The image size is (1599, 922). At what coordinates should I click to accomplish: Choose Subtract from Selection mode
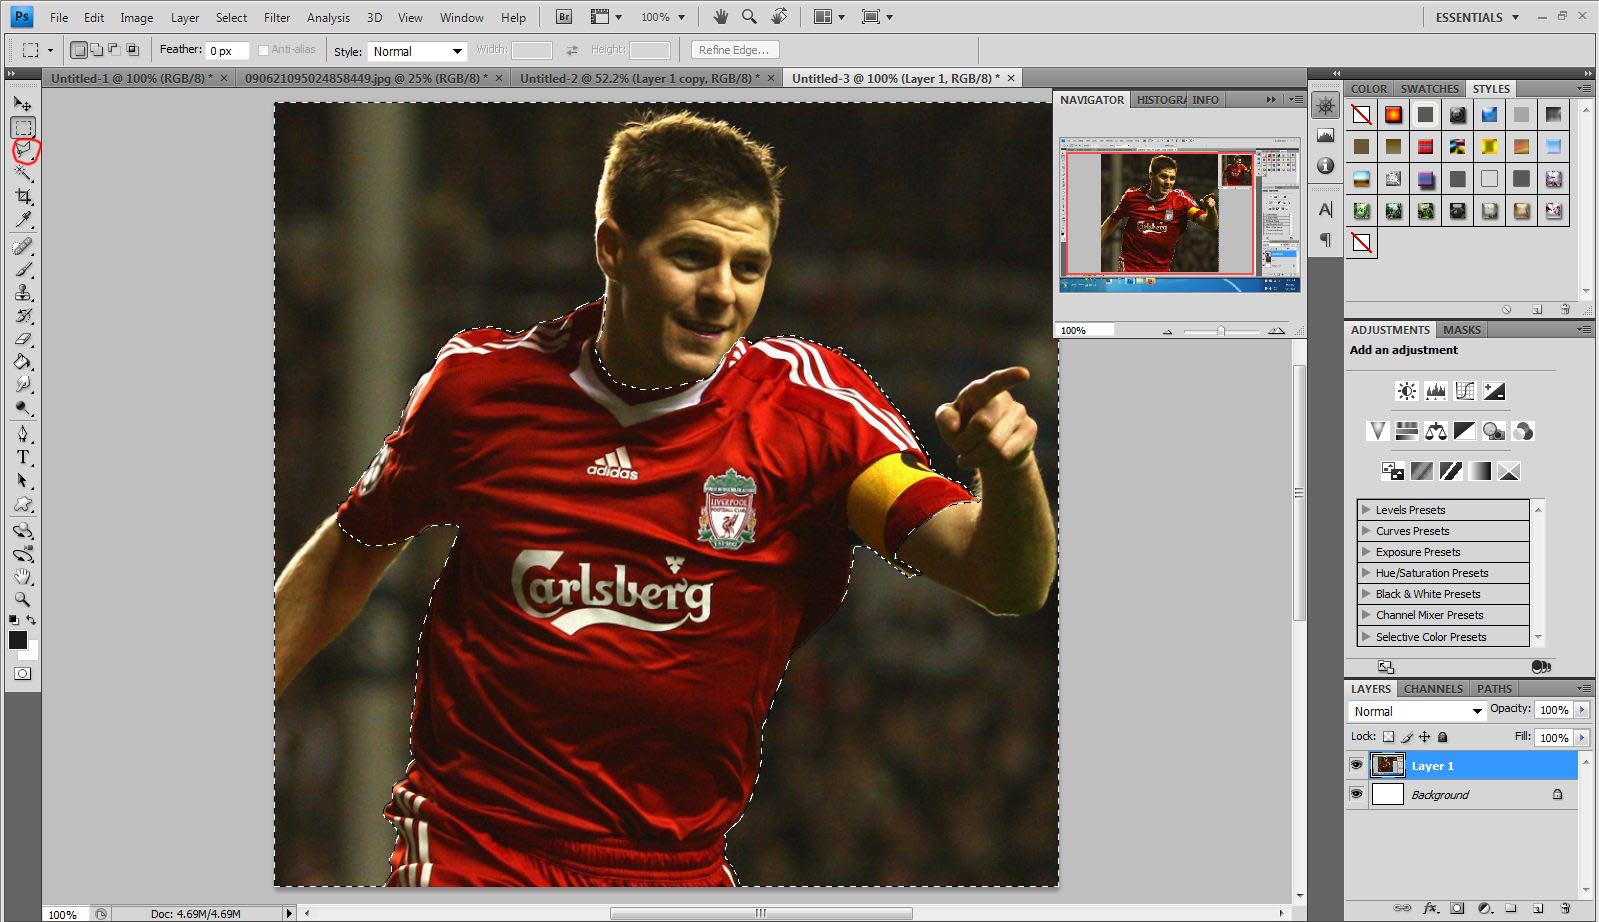(x=113, y=50)
